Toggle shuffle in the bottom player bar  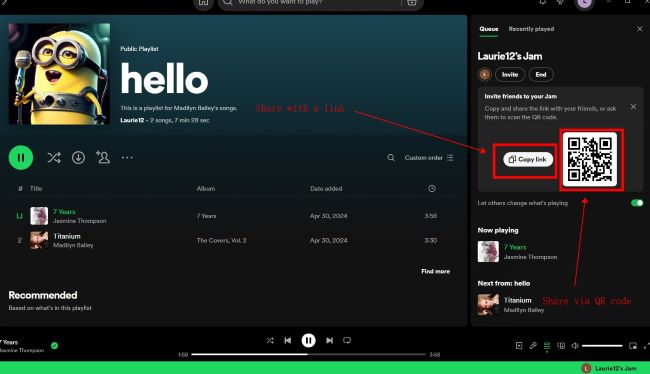(270, 340)
